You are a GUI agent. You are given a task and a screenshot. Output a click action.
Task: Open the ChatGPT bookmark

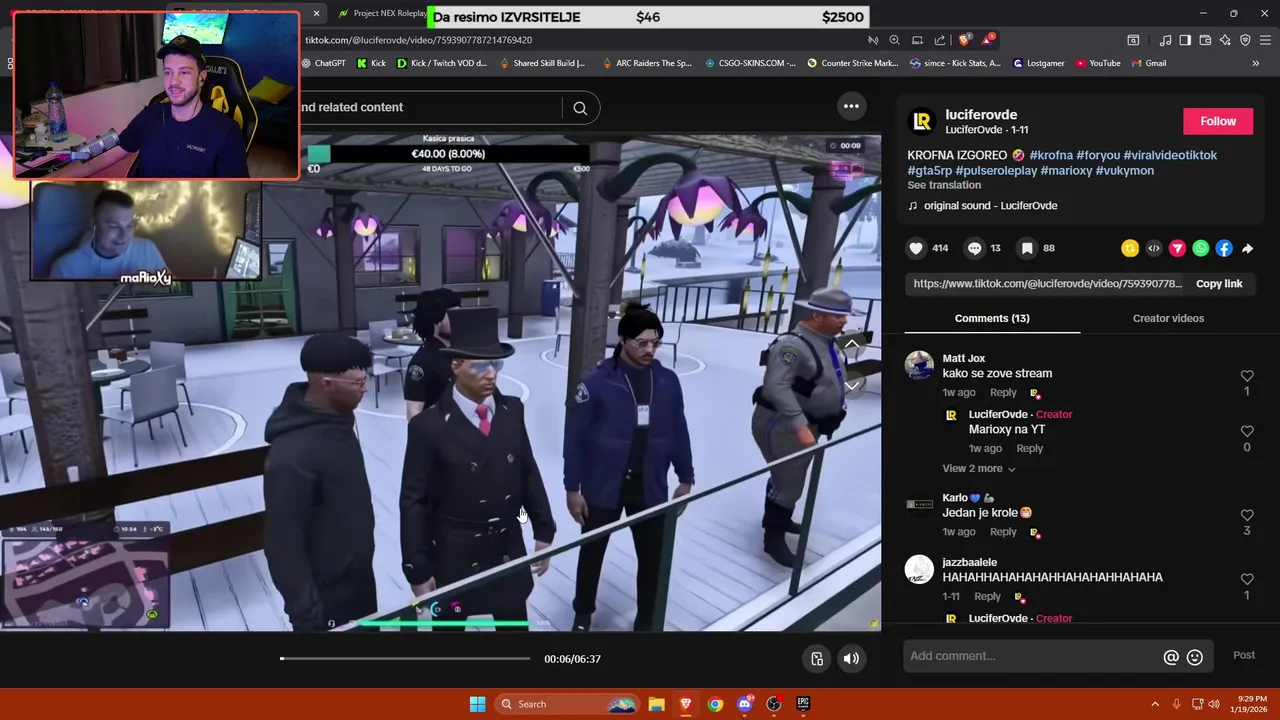[x=322, y=63]
